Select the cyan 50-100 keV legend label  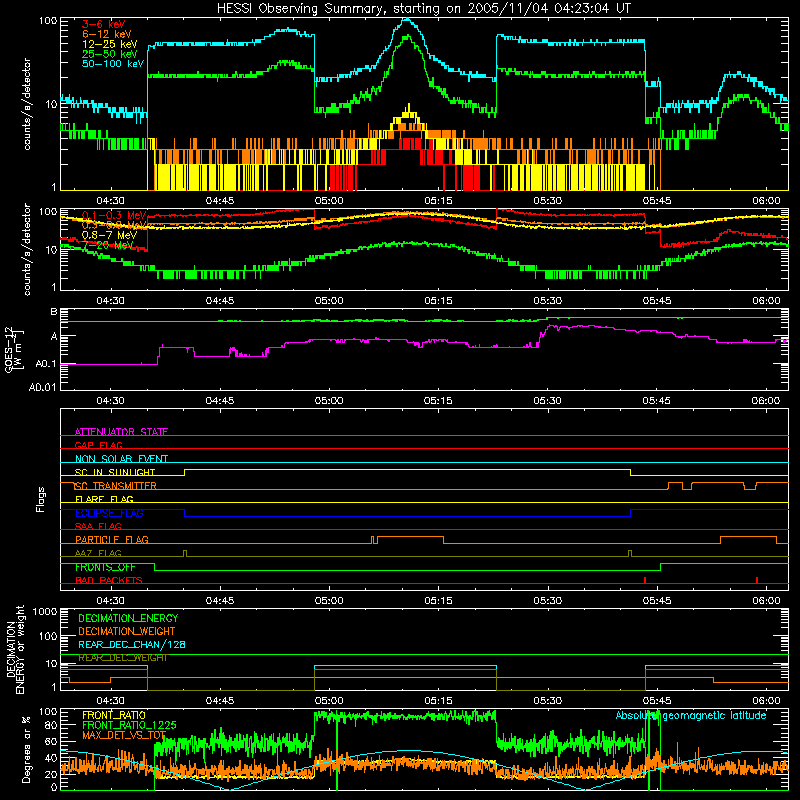113,64
